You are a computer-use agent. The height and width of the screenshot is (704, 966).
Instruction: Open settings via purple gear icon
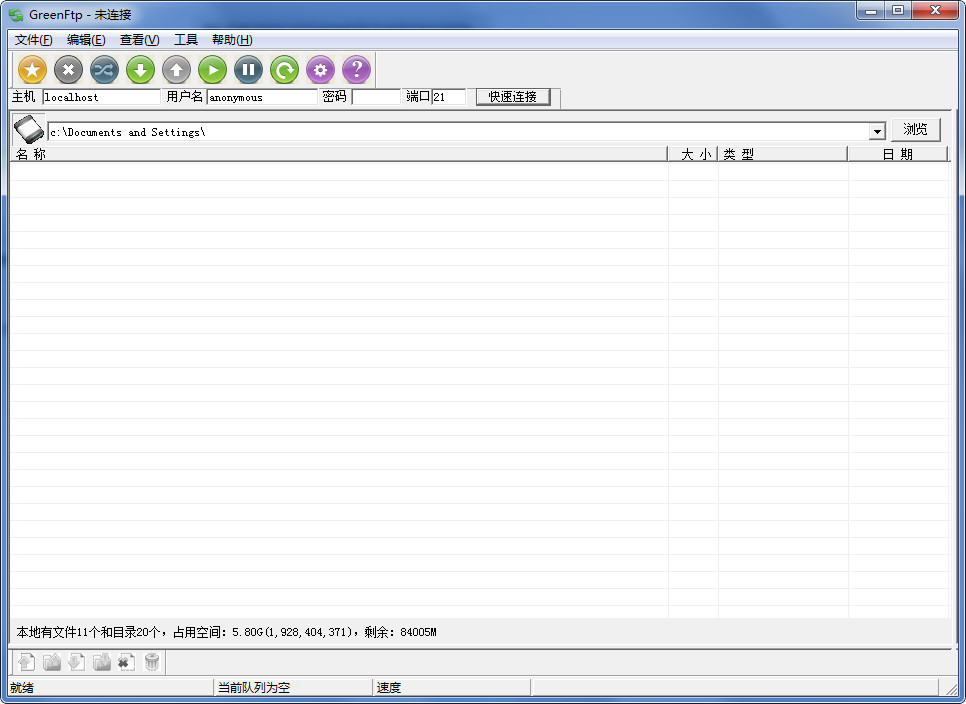point(321,70)
